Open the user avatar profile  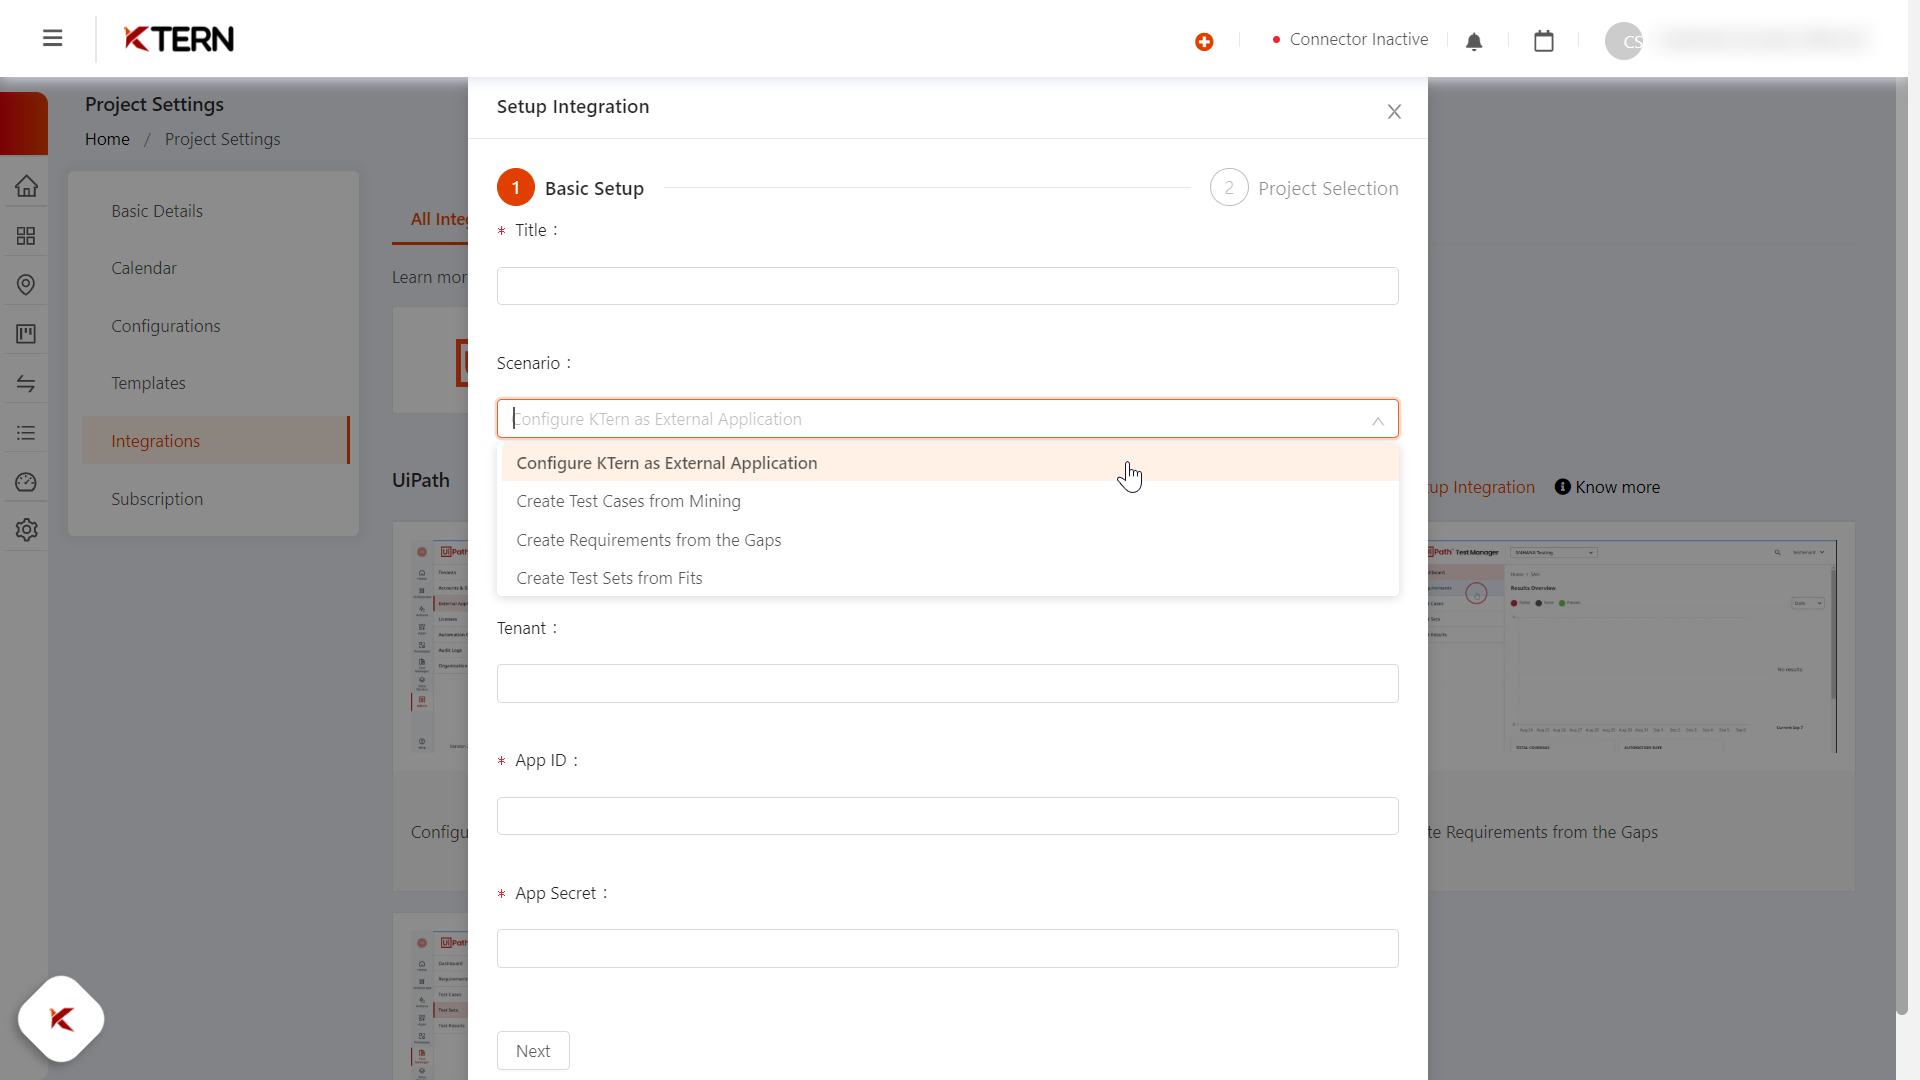[x=1624, y=41]
